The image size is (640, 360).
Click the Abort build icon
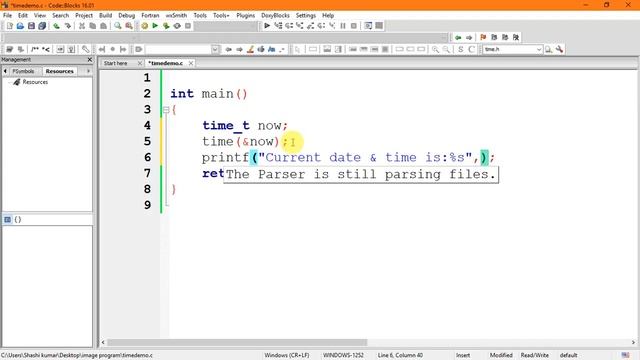[x=188, y=26]
